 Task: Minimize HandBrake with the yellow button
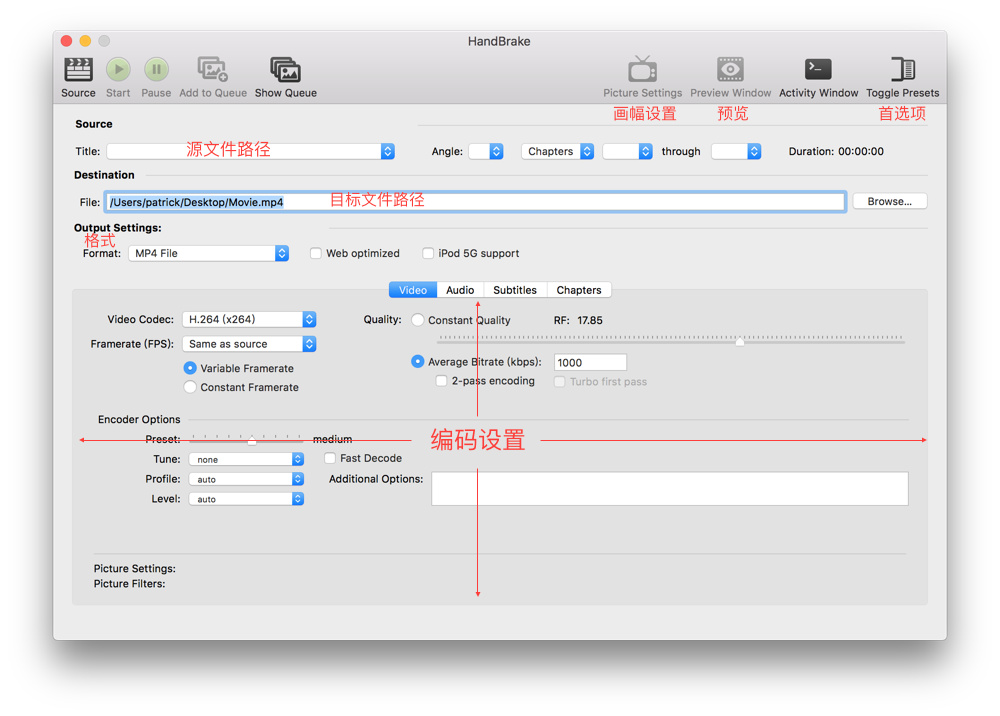coord(85,41)
